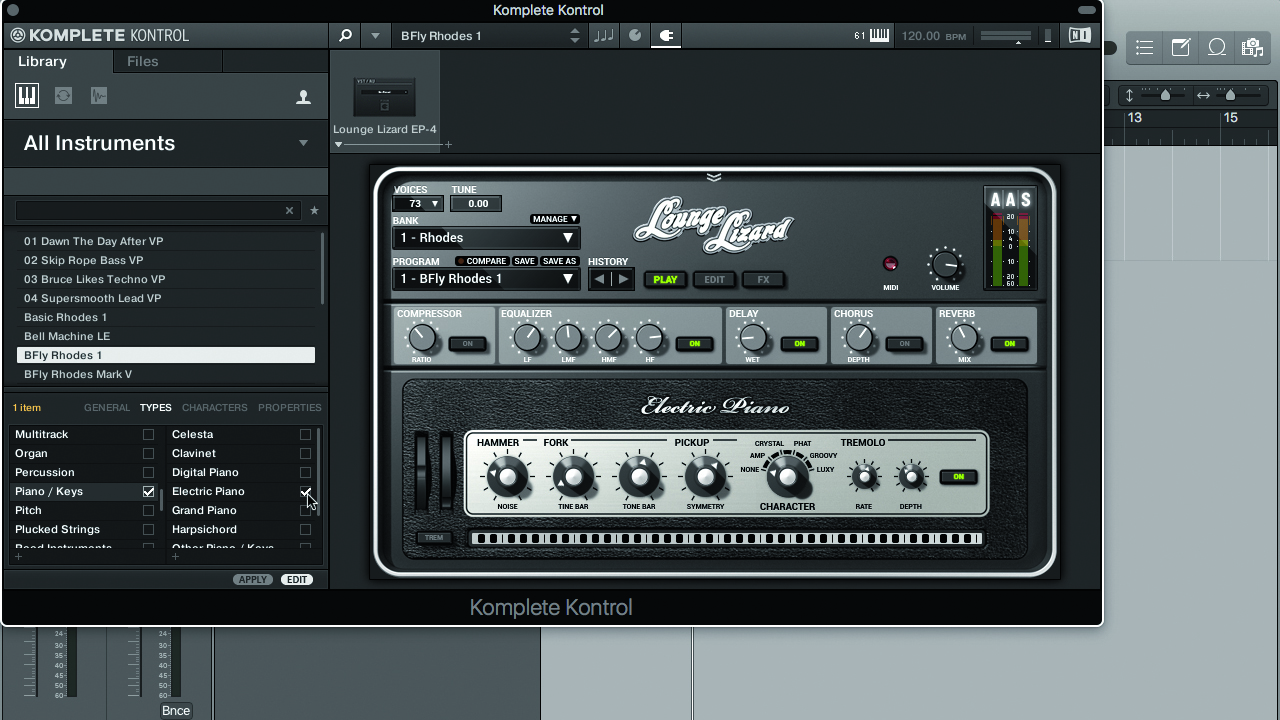Image resolution: width=1280 pixels, height=720 pixels.
Task: Check the Percussion type checkbox
Action: coord(148,473)
